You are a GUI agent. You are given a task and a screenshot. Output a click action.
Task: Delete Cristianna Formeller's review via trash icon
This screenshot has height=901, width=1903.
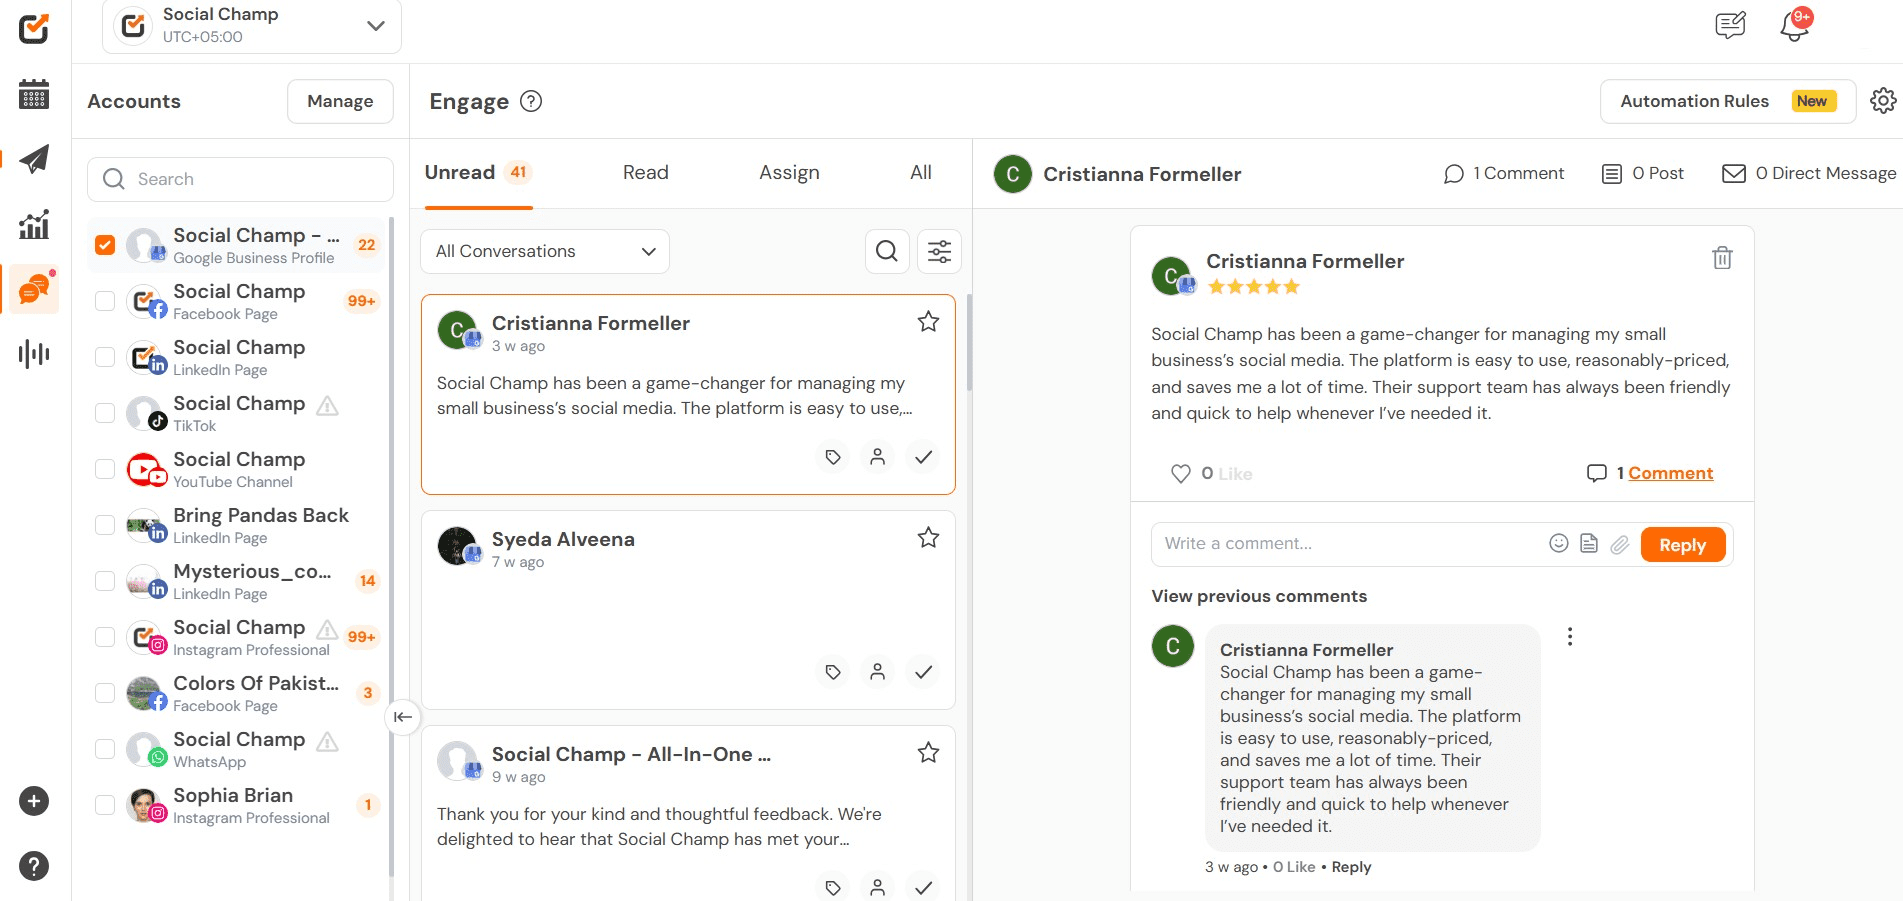pos(1721,258)
